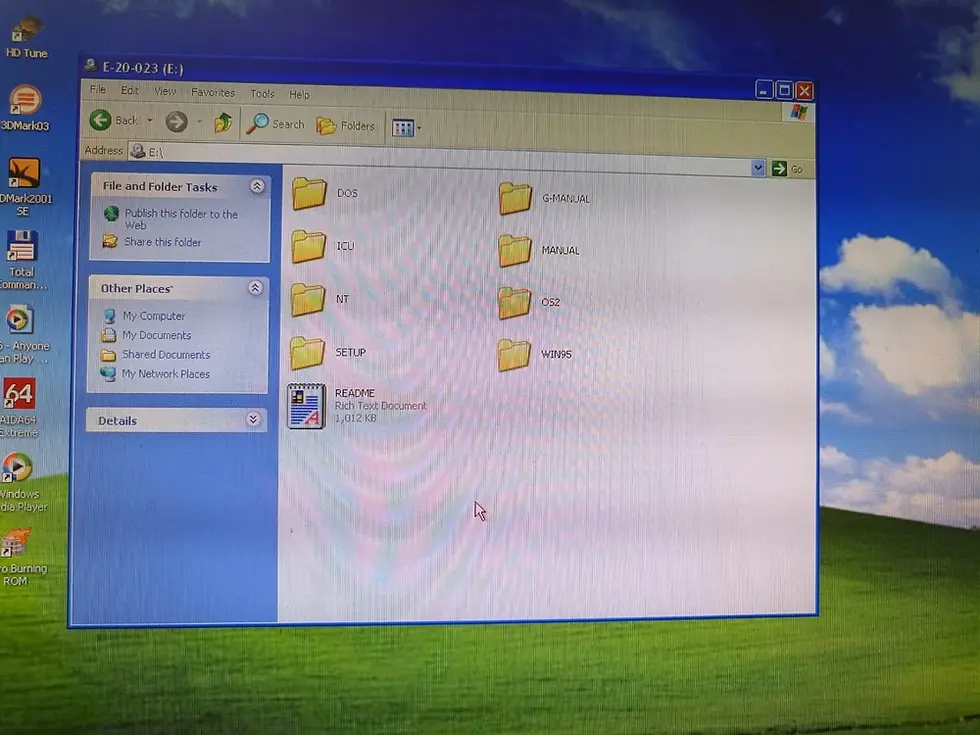Open the G-MANUAL folder

point(544,198)
